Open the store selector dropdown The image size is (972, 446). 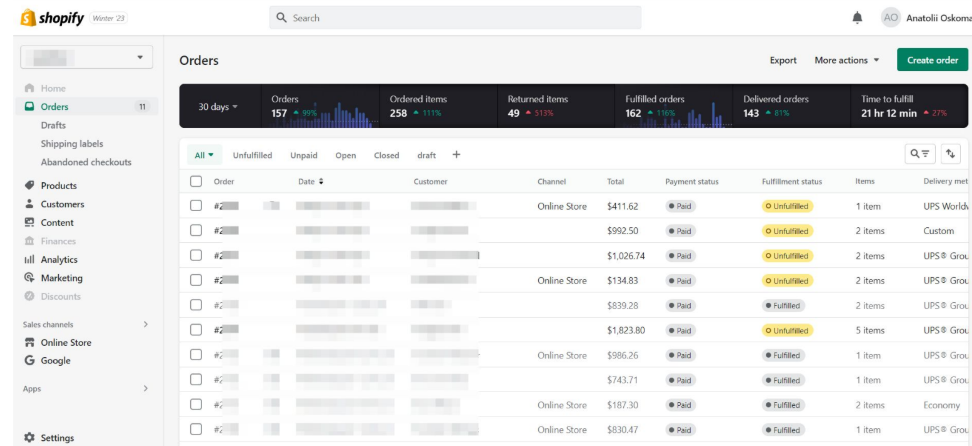[86, 58]
